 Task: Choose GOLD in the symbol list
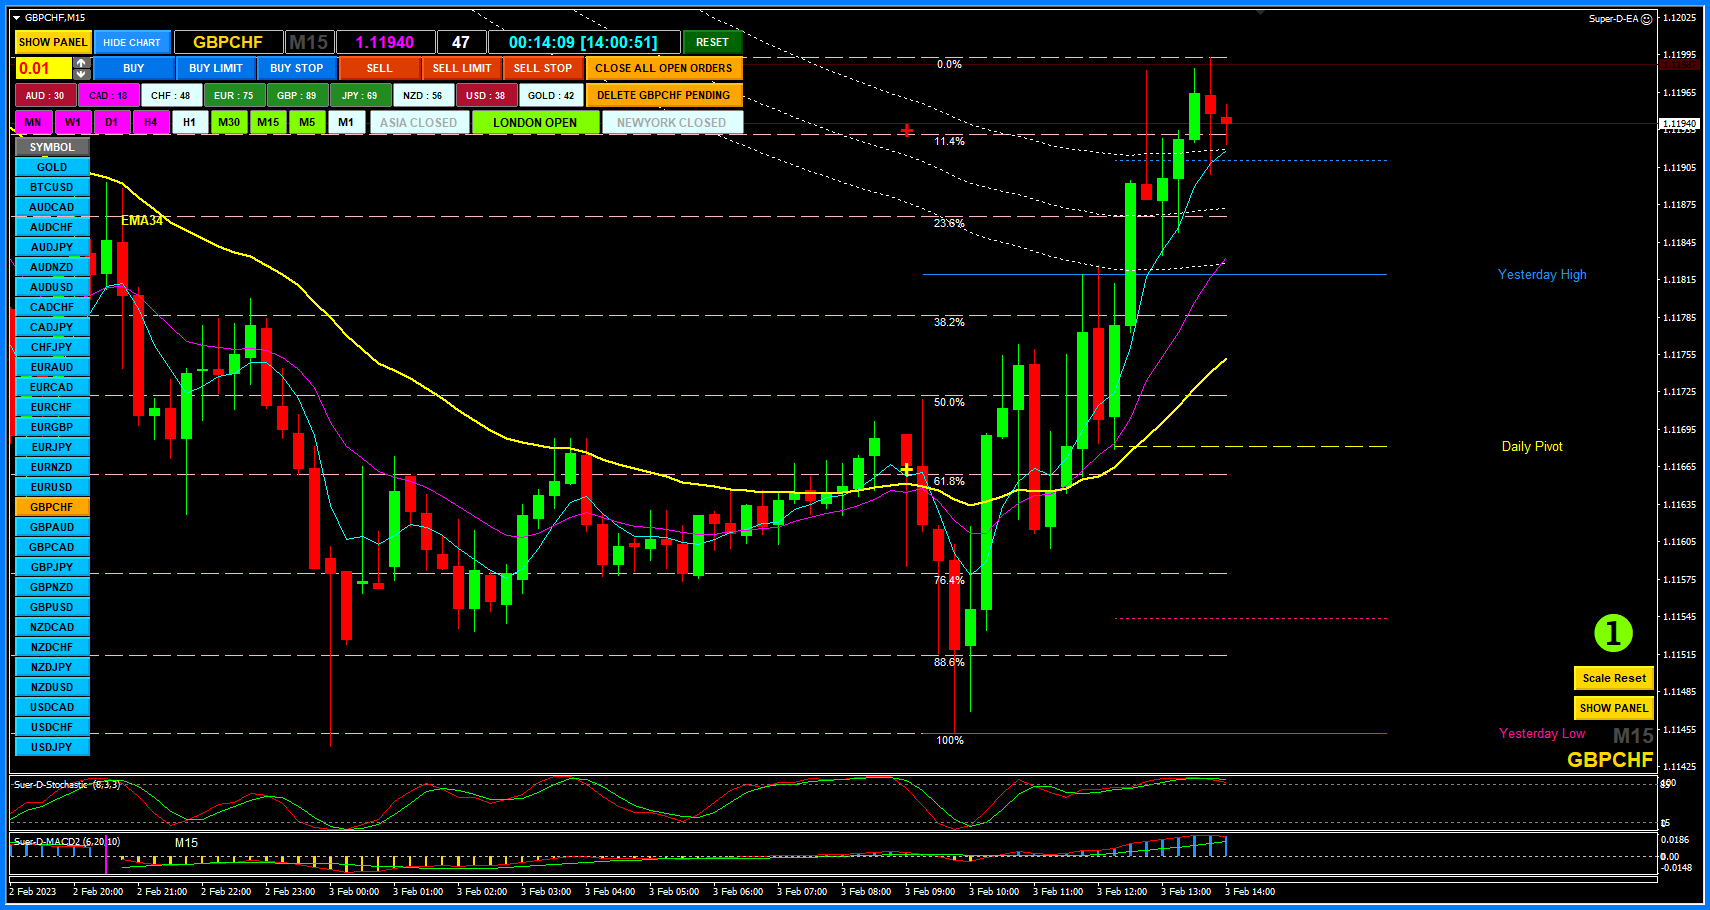coord(52,167)
